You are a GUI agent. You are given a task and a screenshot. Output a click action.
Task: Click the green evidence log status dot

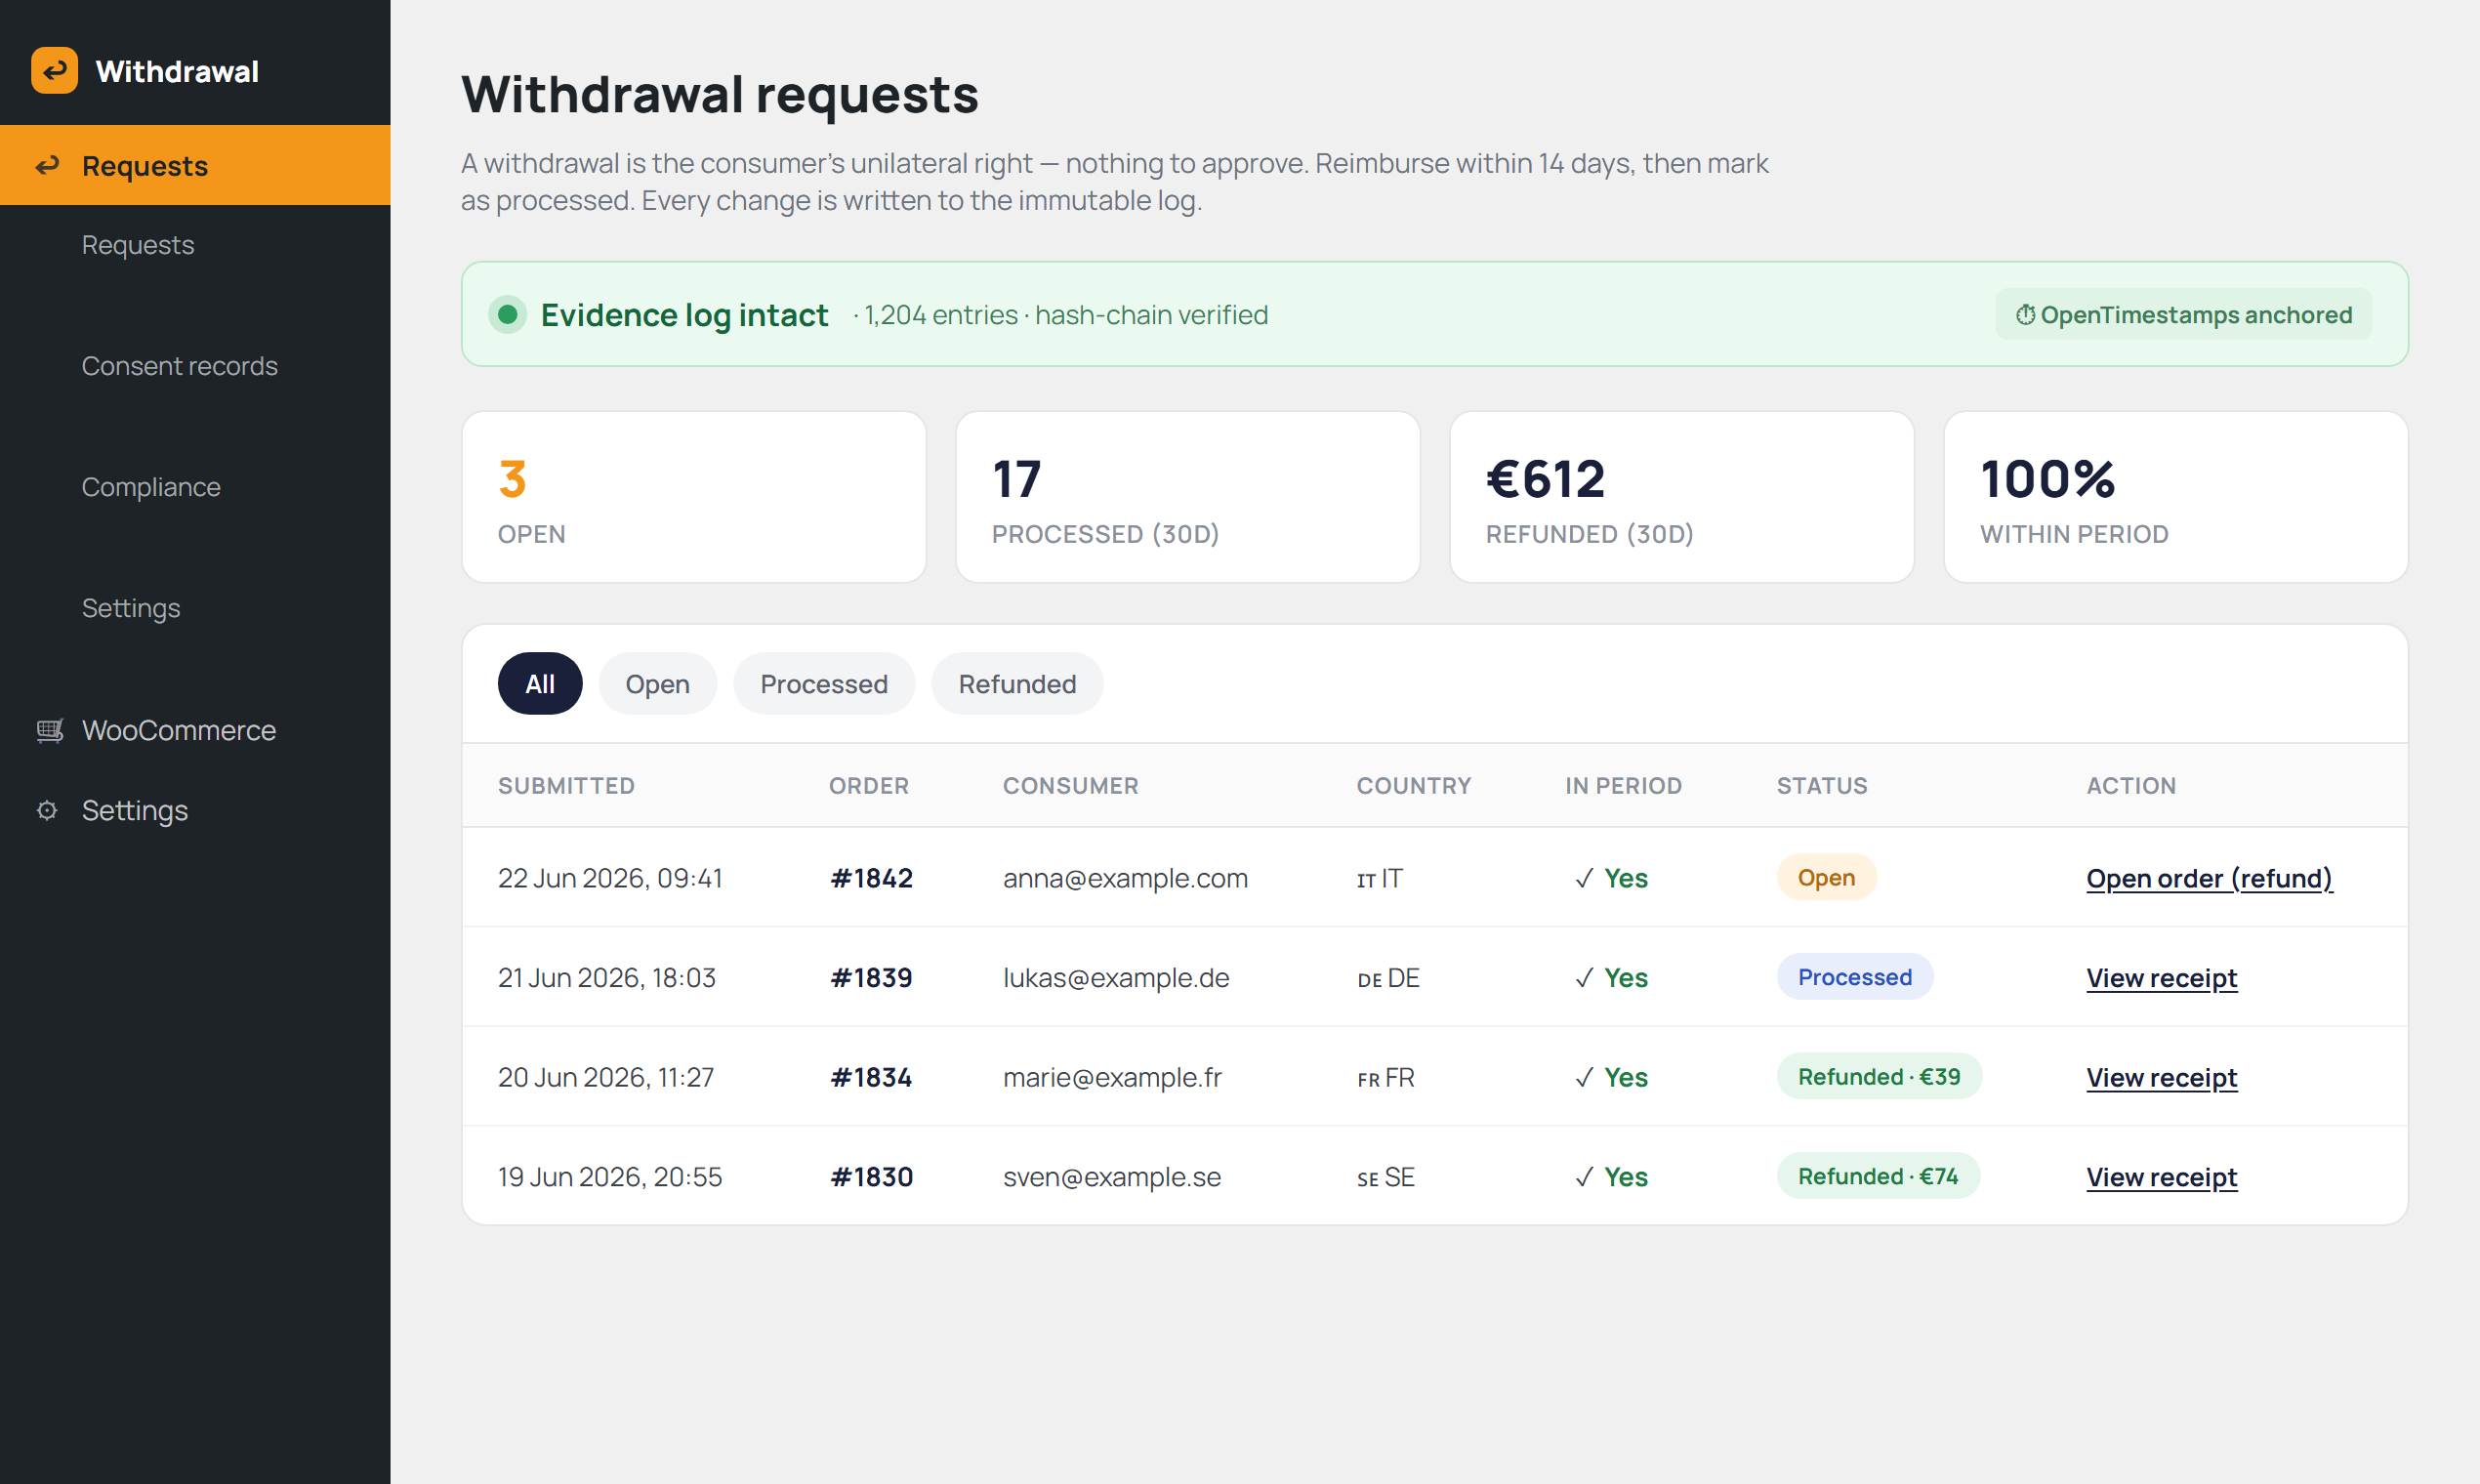[x=507, y=315]
